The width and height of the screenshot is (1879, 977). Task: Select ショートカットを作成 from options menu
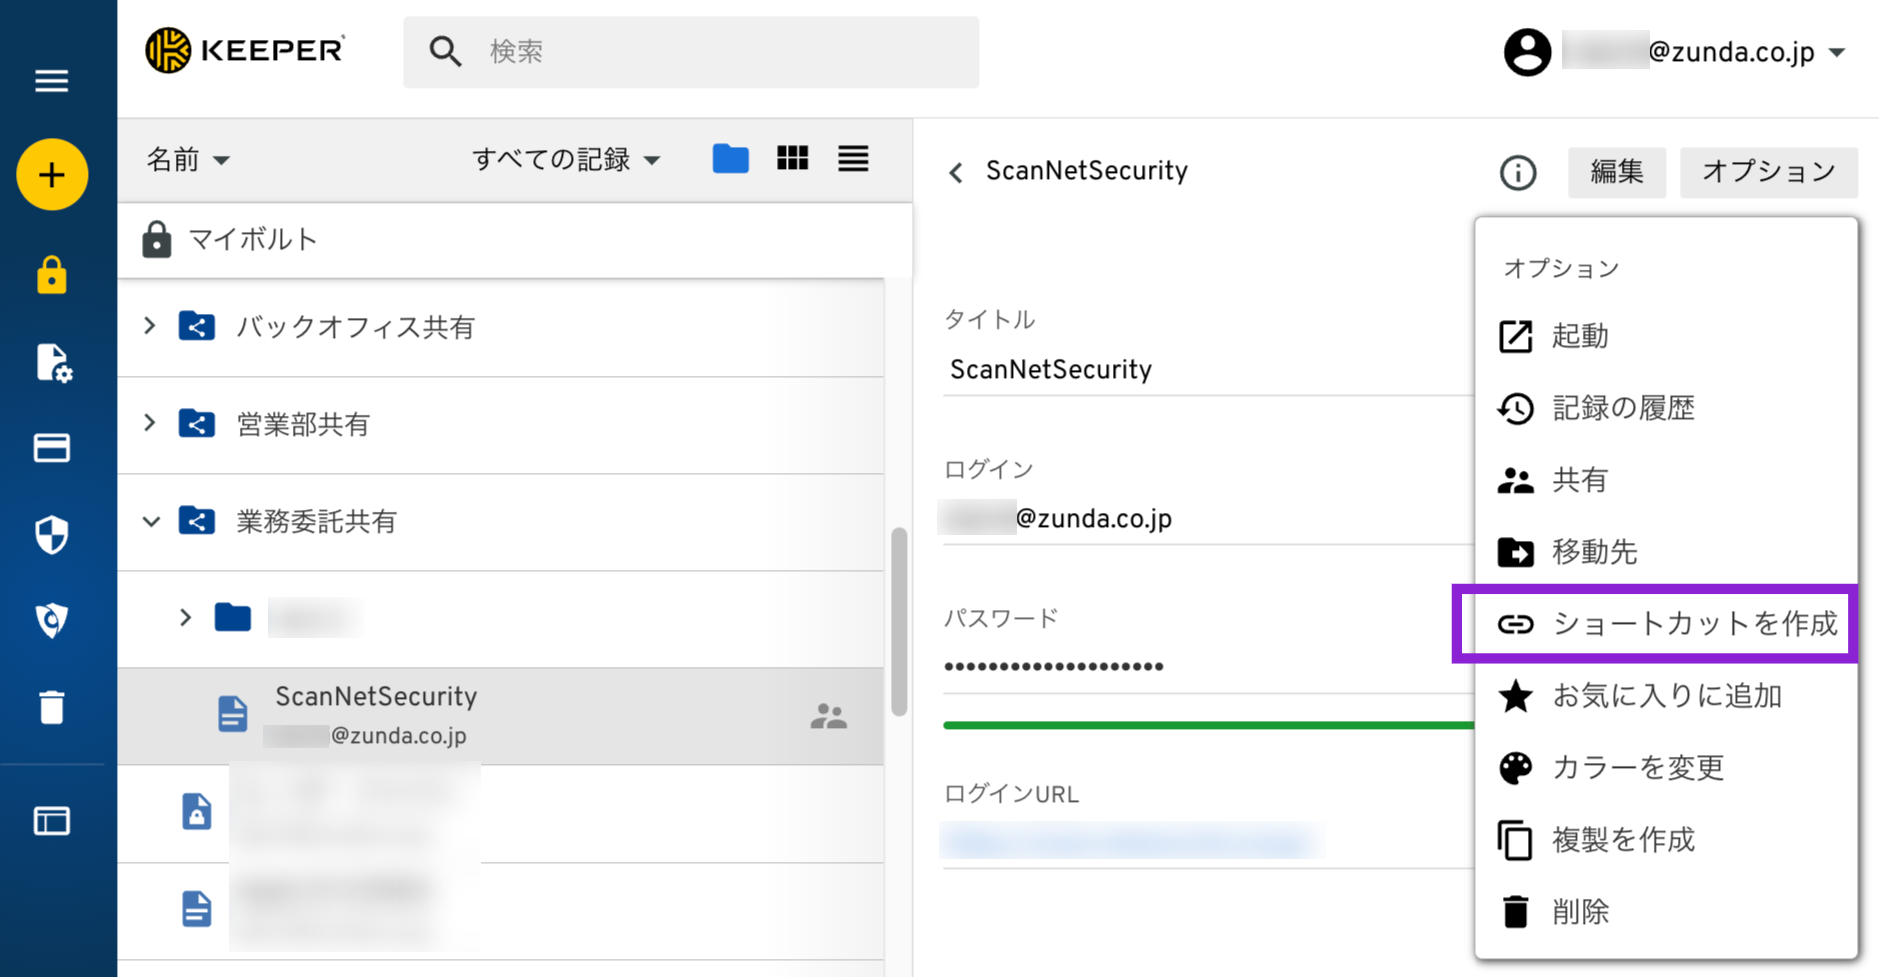pos(1664,624)
